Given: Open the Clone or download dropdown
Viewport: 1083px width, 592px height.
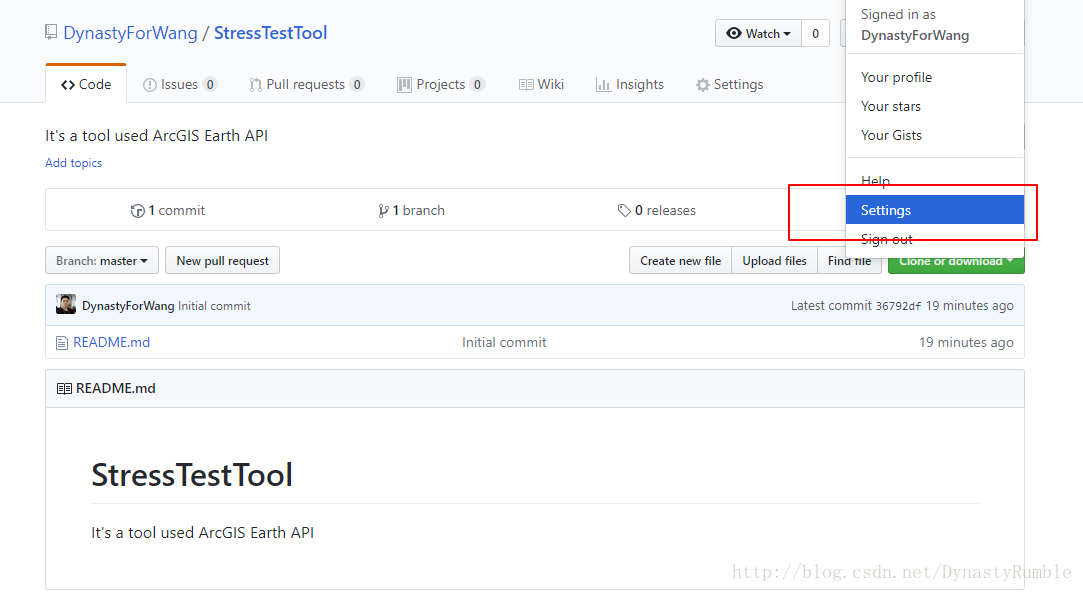Looking at the screenshot, I should [956, 261].
